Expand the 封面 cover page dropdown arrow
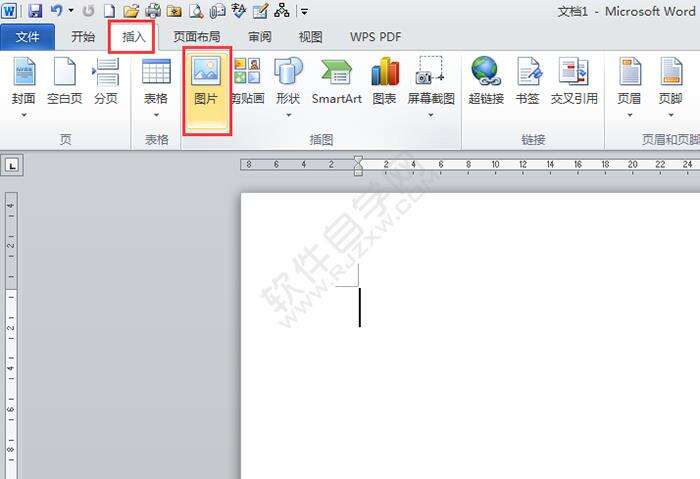700x479 pixels. [24, 115]
